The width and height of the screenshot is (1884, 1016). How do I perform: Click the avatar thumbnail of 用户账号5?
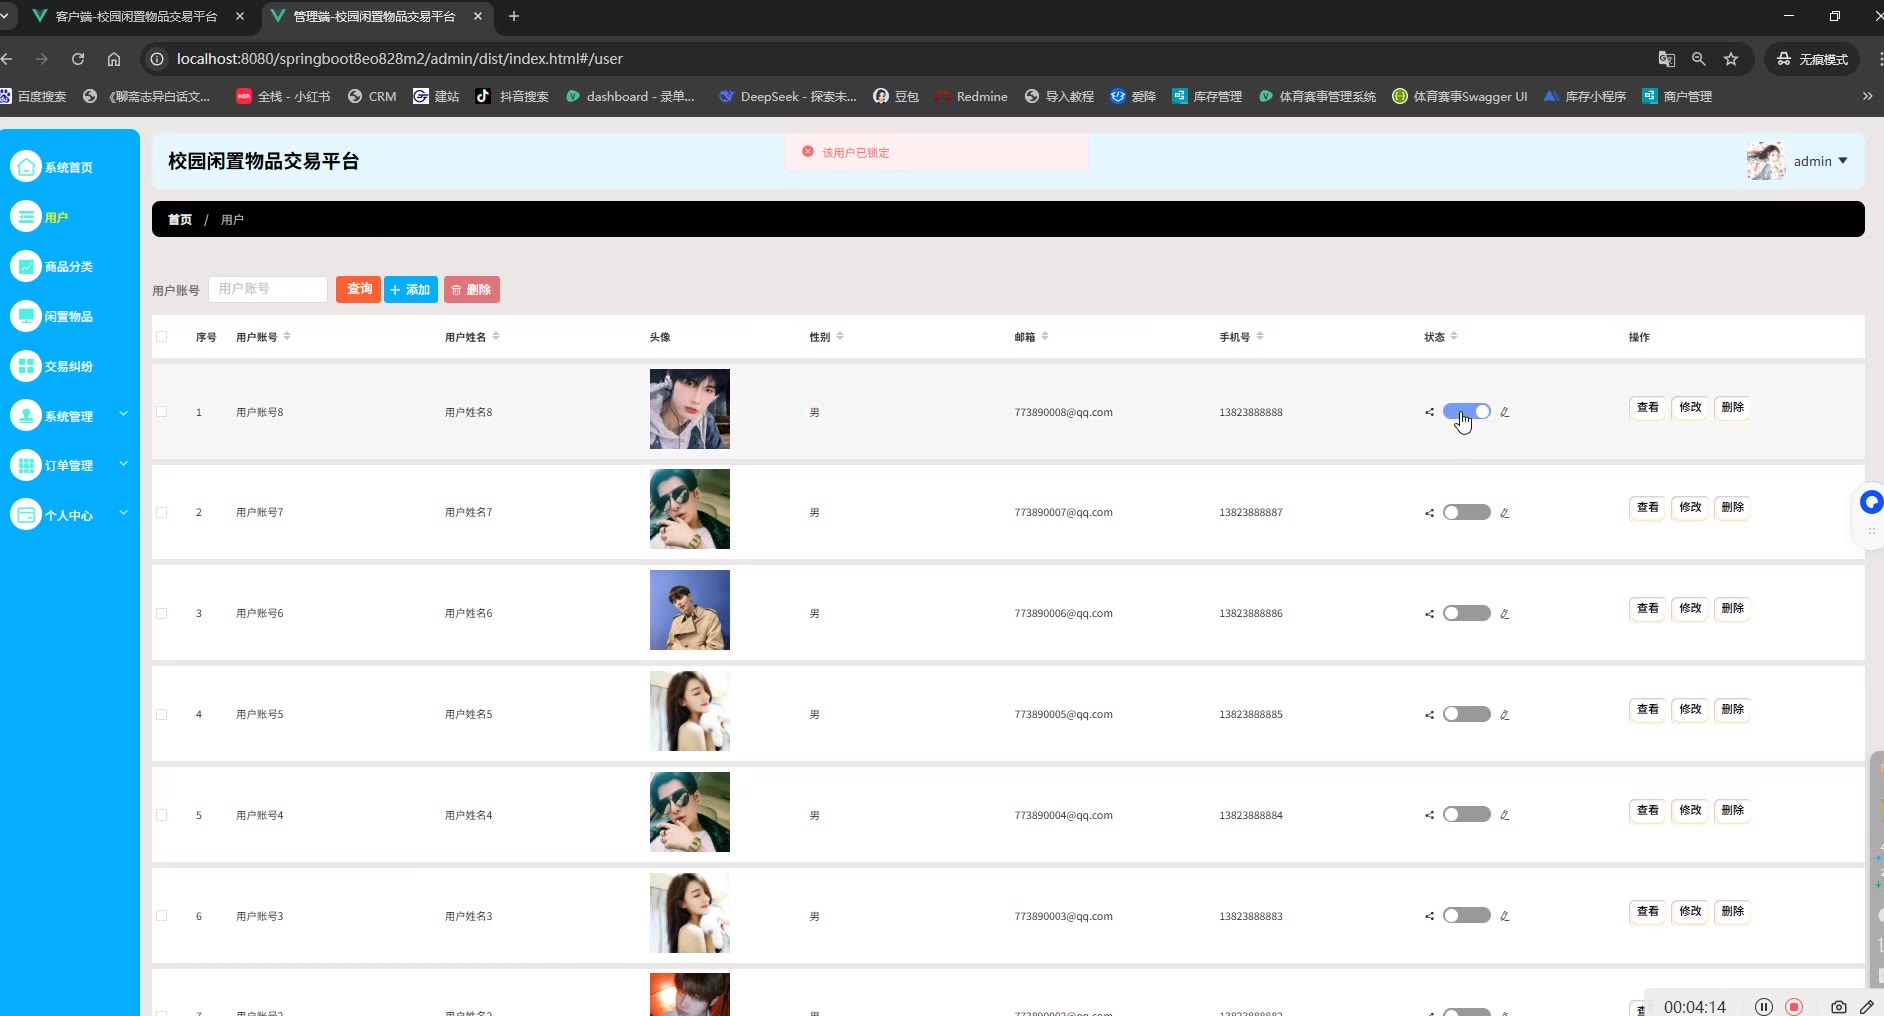point(690,711)
